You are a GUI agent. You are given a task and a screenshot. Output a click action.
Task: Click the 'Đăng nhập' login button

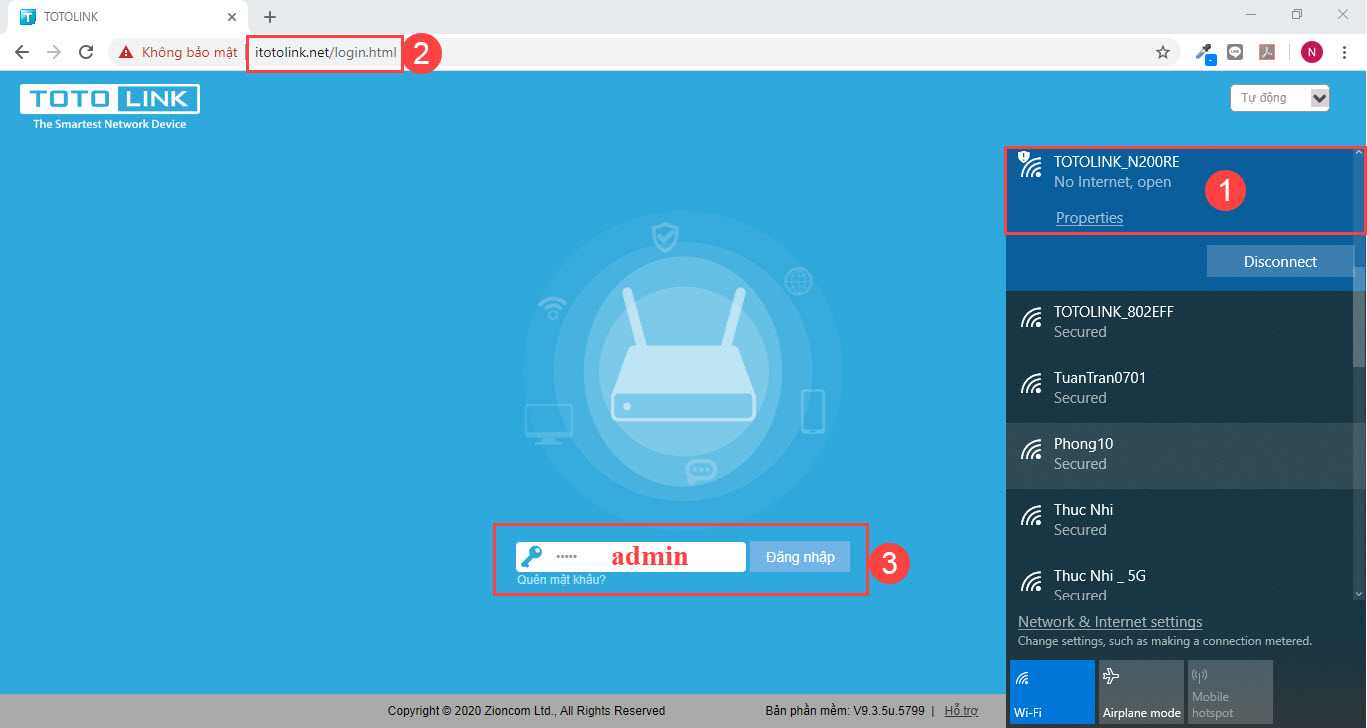click(800, 557)
